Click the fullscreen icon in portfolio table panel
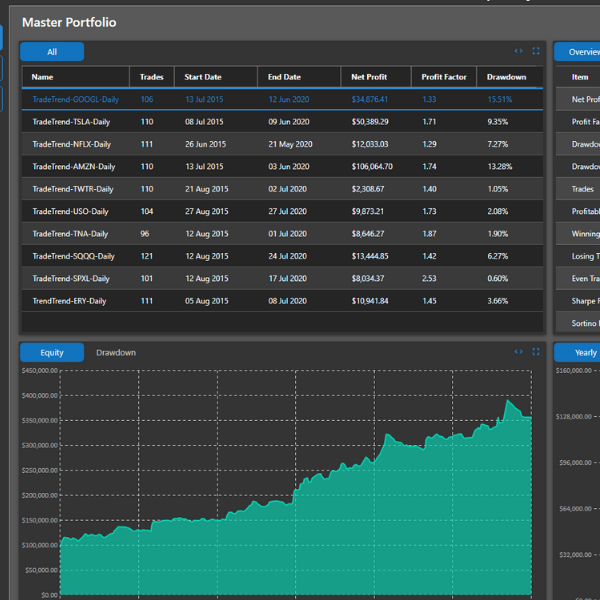The height and width of the screenshot is (600, 600). 536,51
